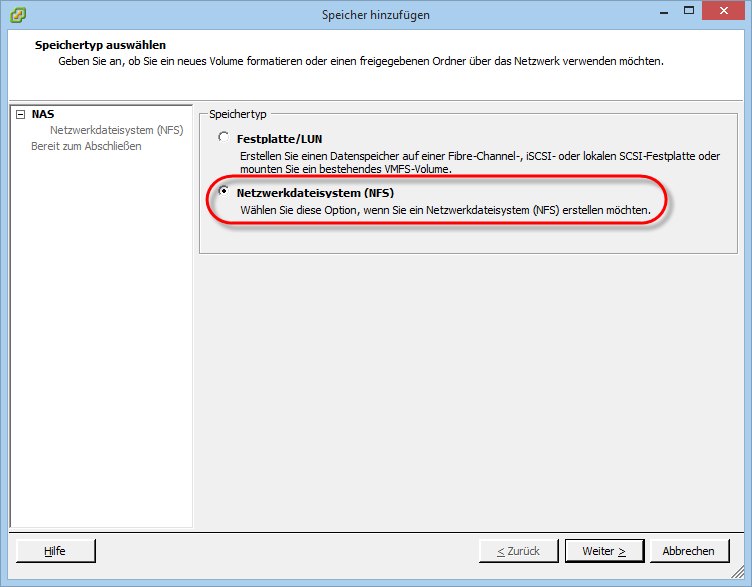Click the Speicher hinzufügen title bar text
752x587 pixels.
pyautogui.click(x=375, y=14)
